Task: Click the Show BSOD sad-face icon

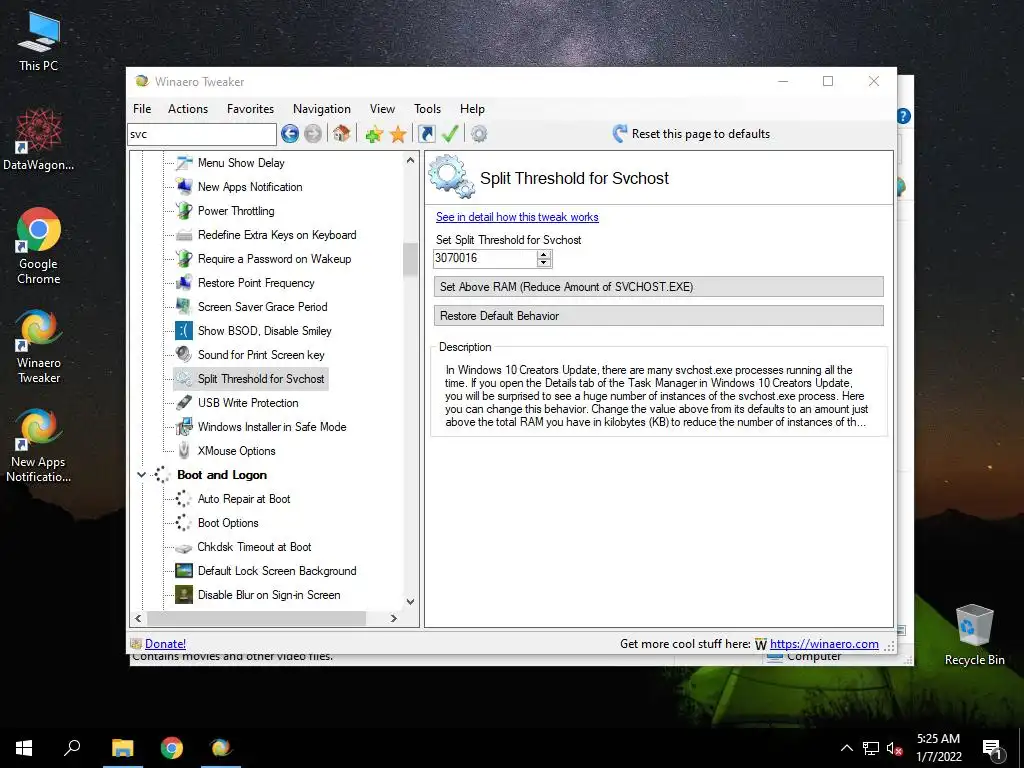Action: pos(184,330)
